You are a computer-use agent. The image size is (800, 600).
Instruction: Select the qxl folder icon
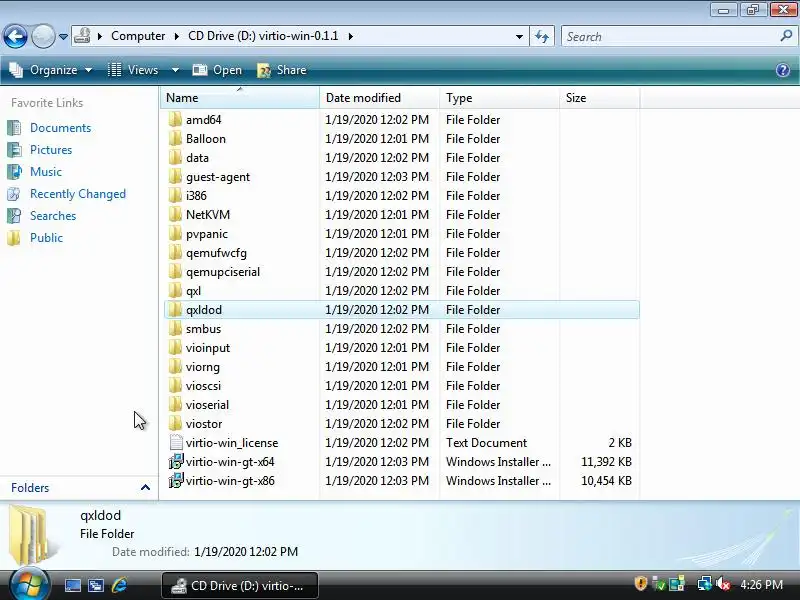[x=175, y=290]
